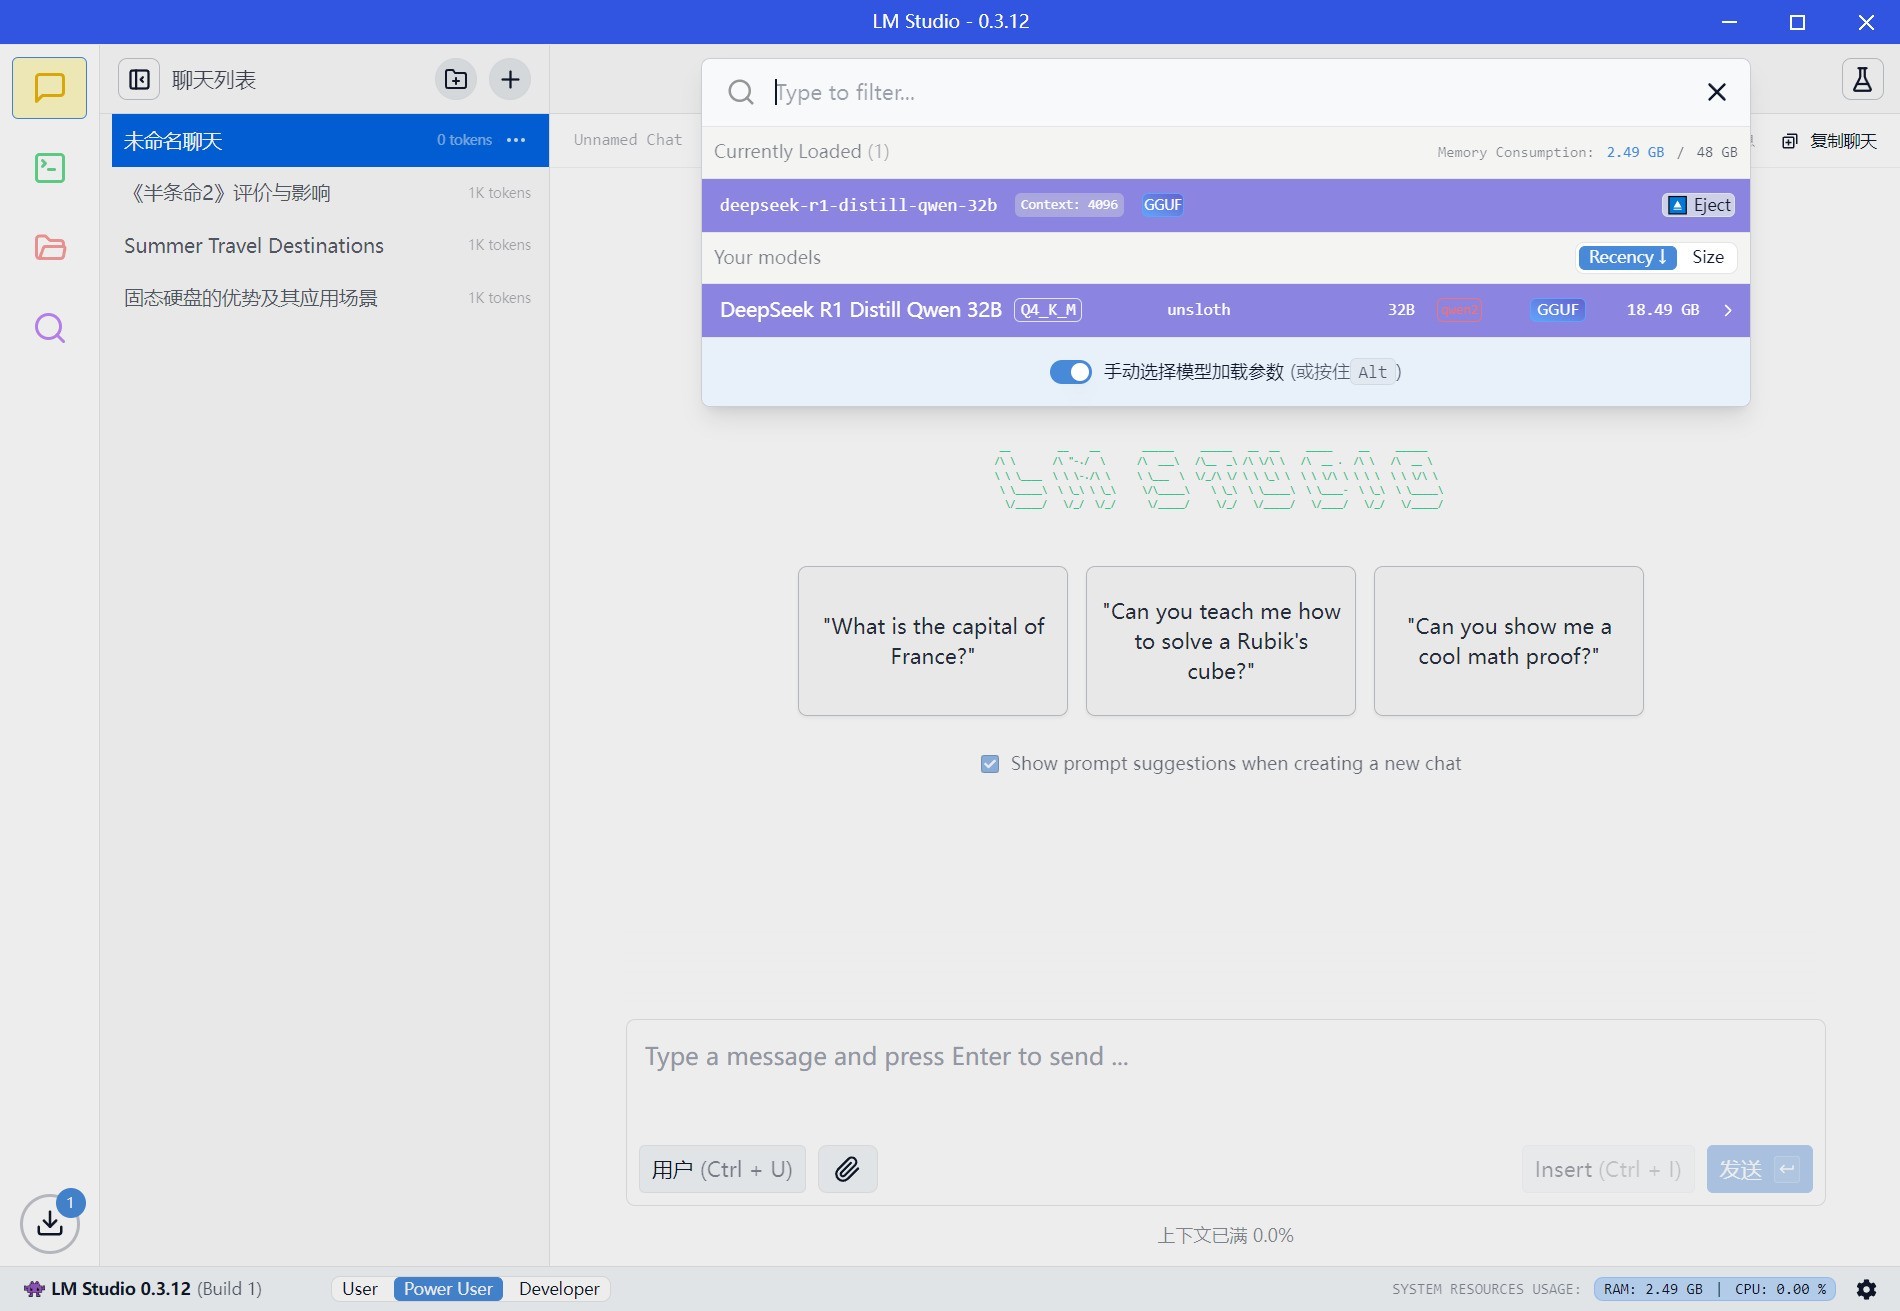This screenshot has height=1311, width=1900.
Task: Collapse the chat list sidebar panel
Action: point(139,79)
